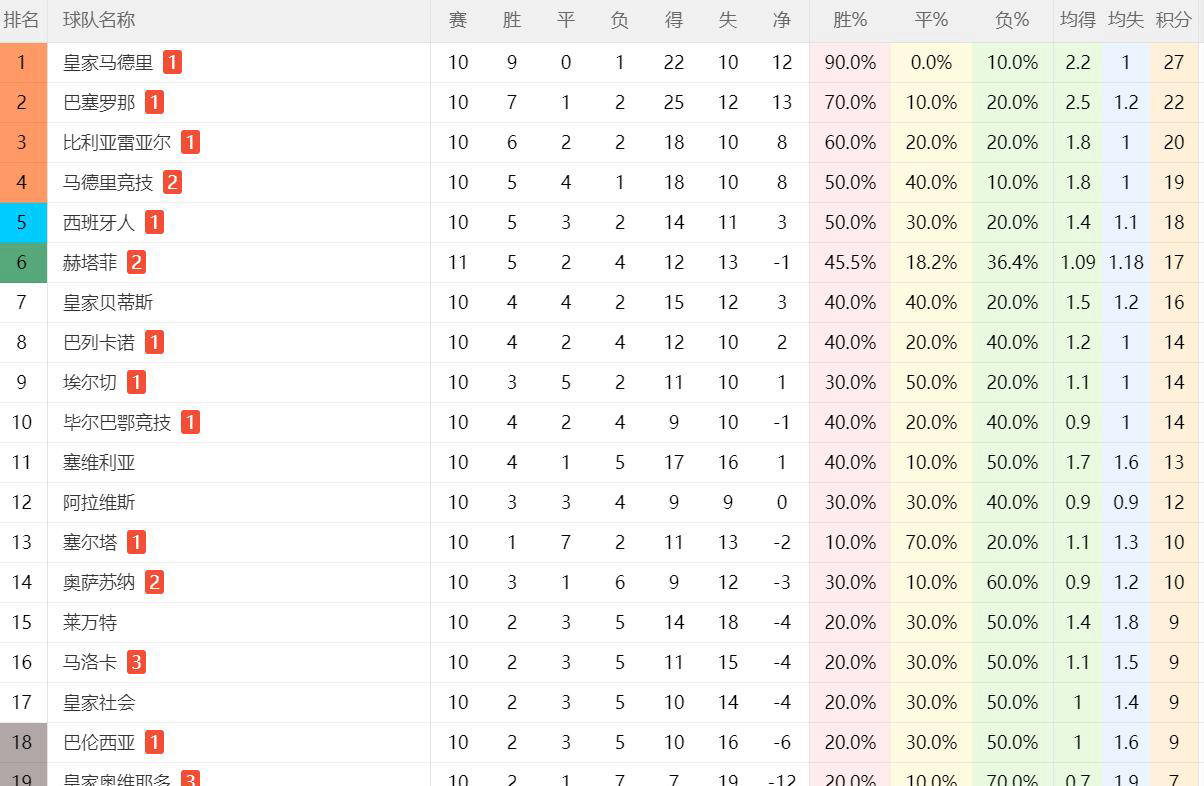Click the red badge beside 比利亚雷亚尔
1204x786 pixels.
click(190, 143)
